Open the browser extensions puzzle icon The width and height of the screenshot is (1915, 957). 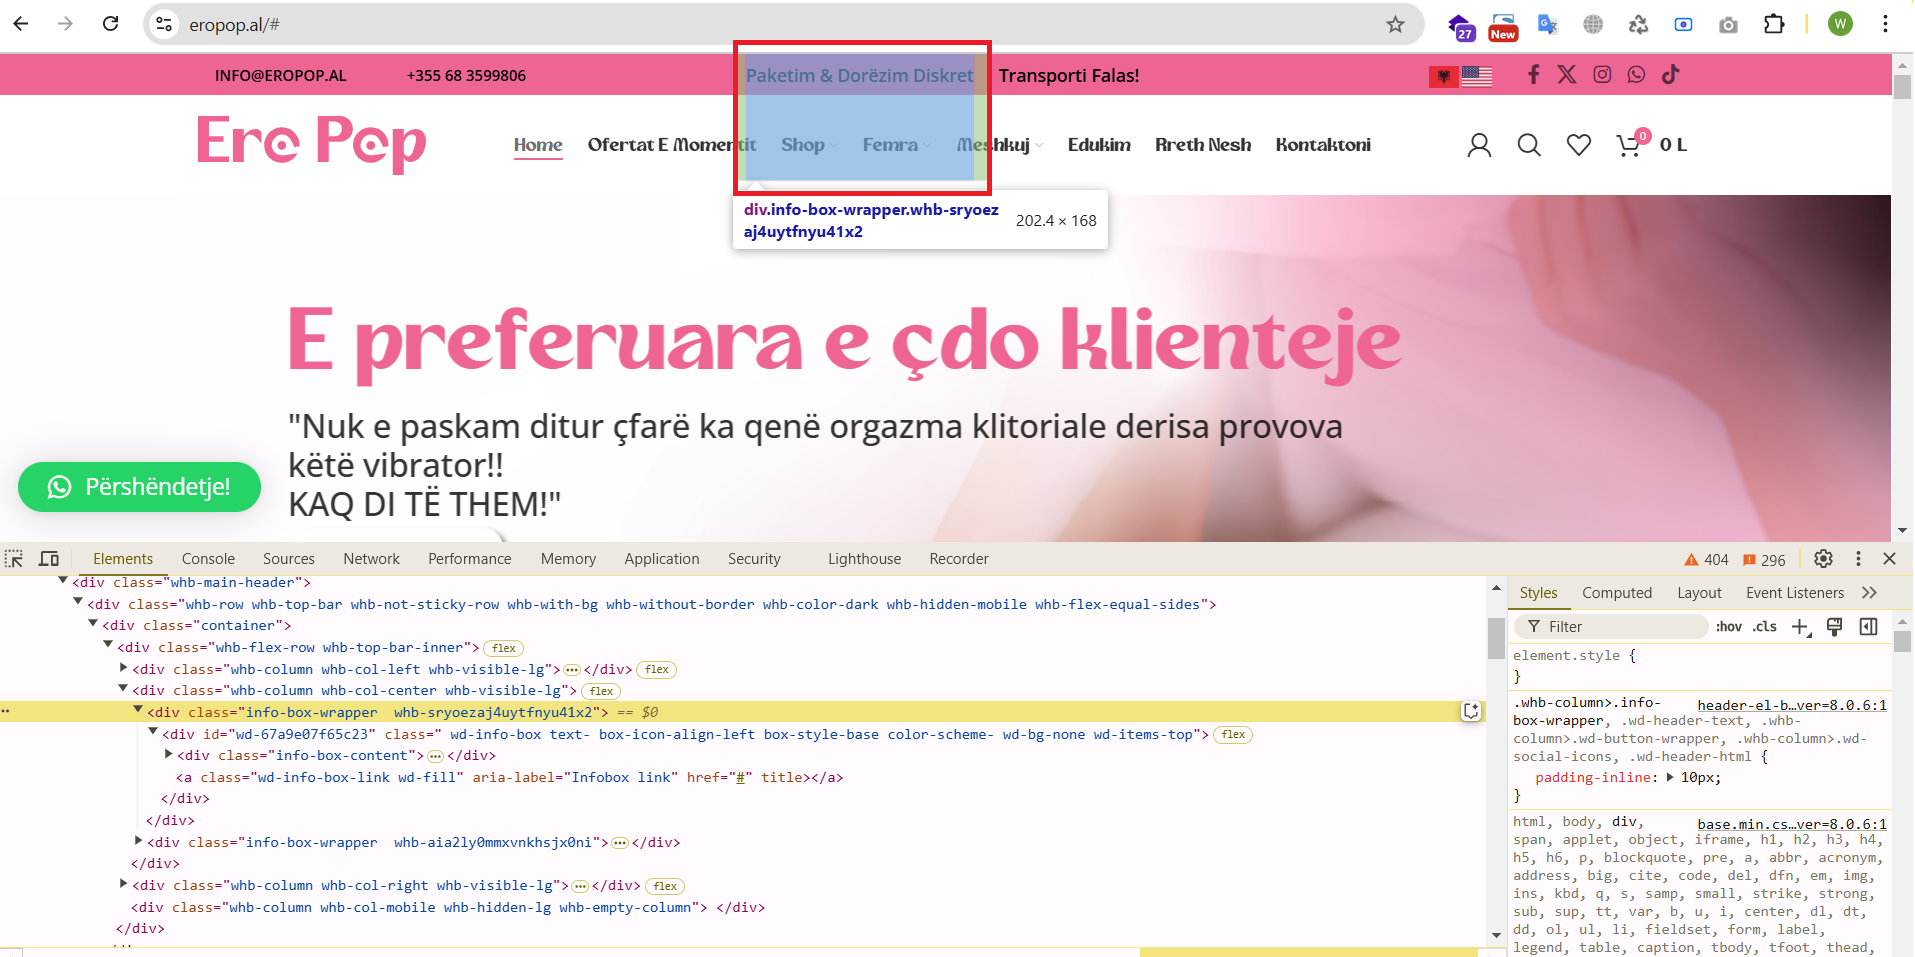(x=1774, y=24)
